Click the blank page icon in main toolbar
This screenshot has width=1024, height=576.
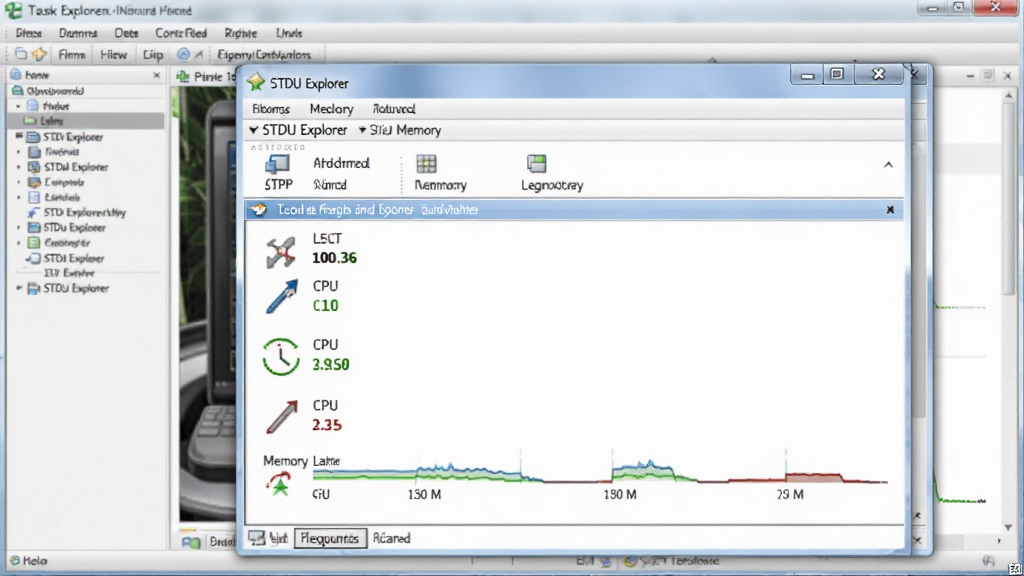(x=21, y=54)
